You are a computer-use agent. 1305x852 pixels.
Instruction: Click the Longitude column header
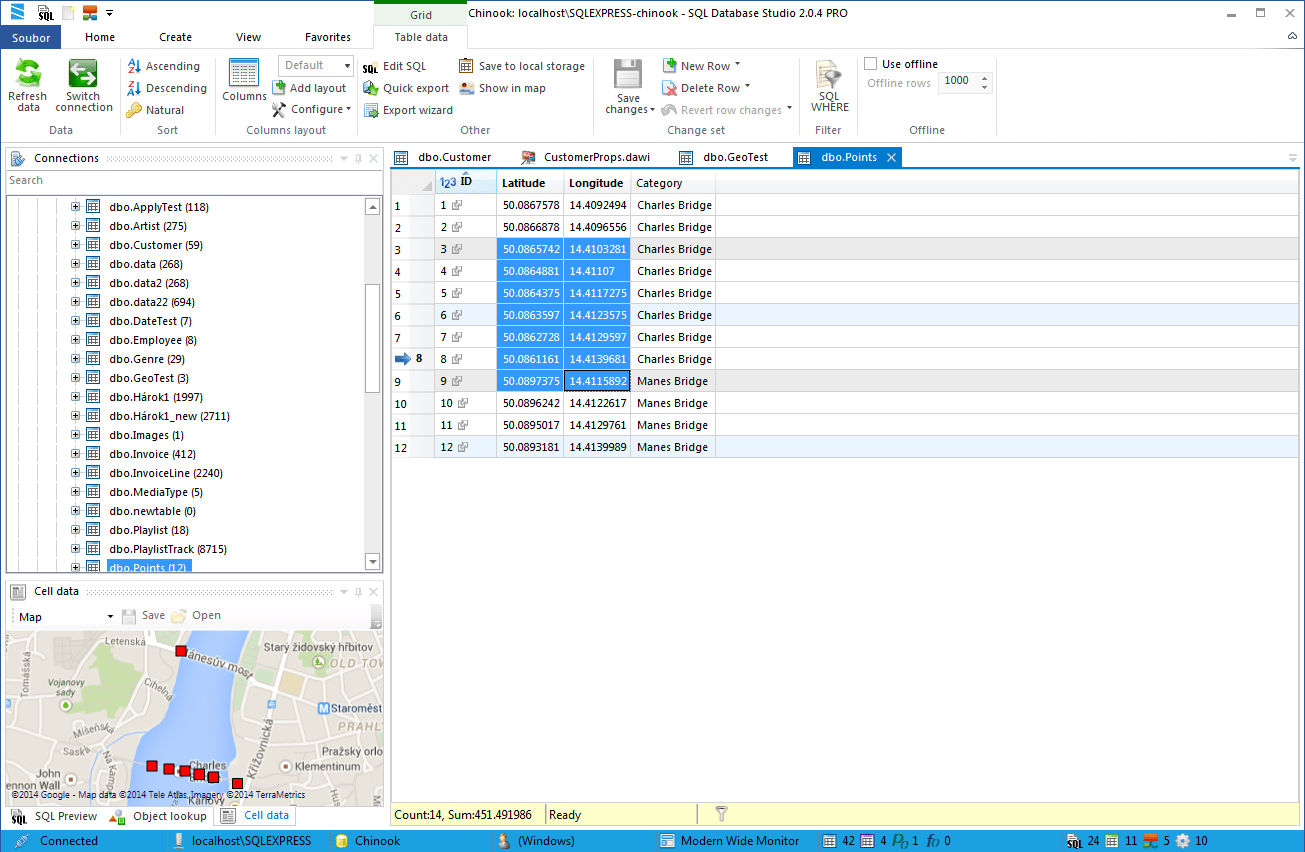point(597,183)
